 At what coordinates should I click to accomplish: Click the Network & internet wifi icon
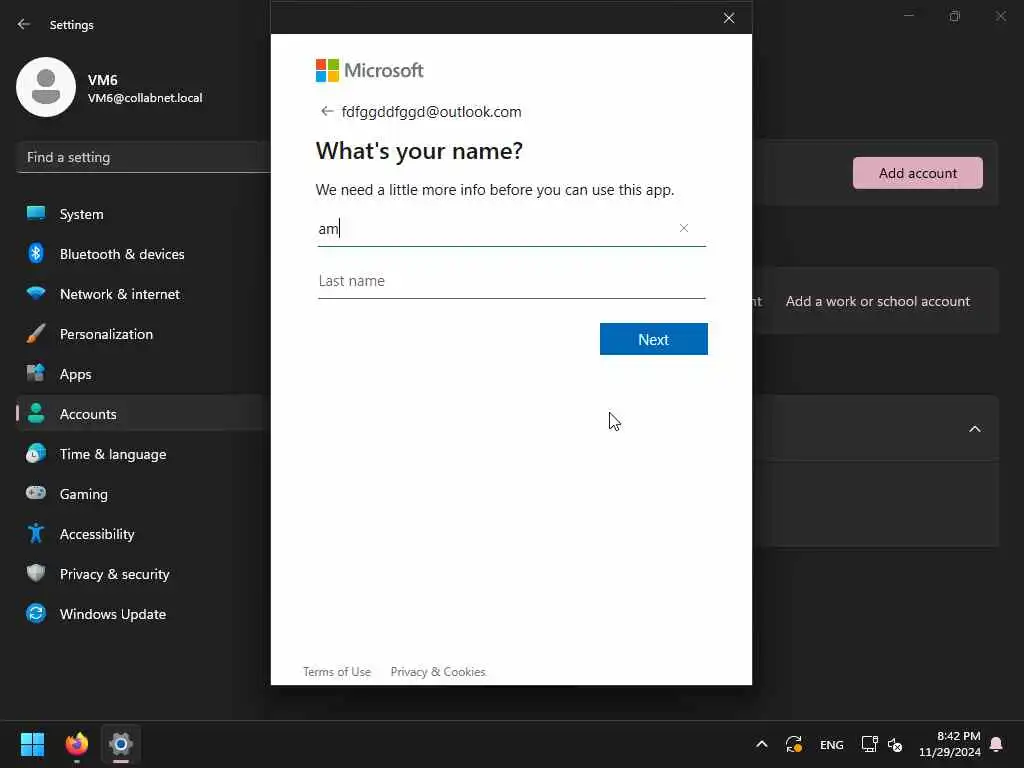coord(36,293)
